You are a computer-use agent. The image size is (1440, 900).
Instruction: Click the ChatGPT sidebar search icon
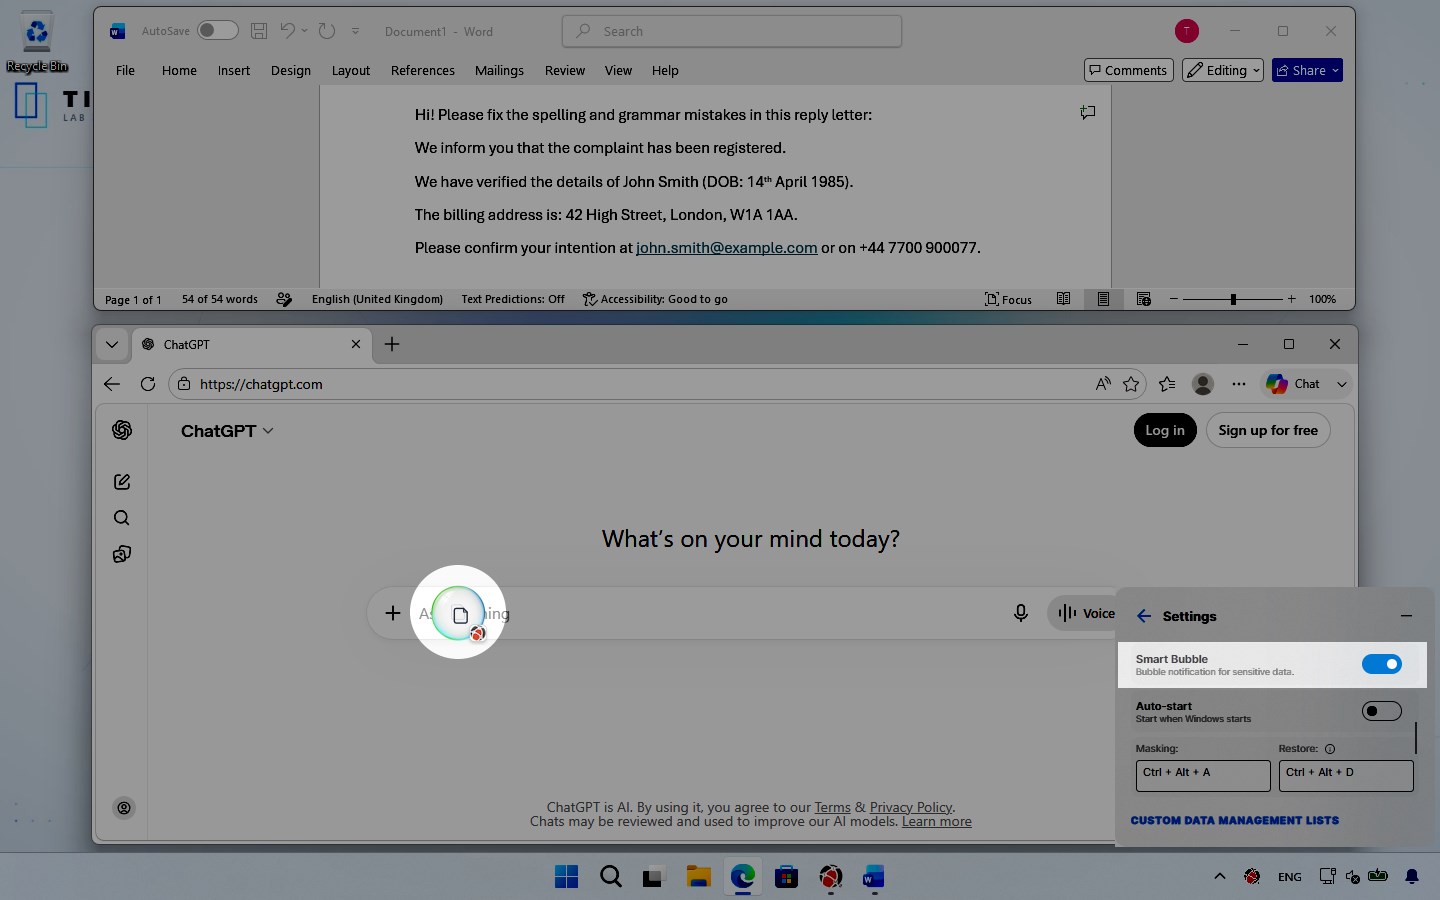point(122,518)
